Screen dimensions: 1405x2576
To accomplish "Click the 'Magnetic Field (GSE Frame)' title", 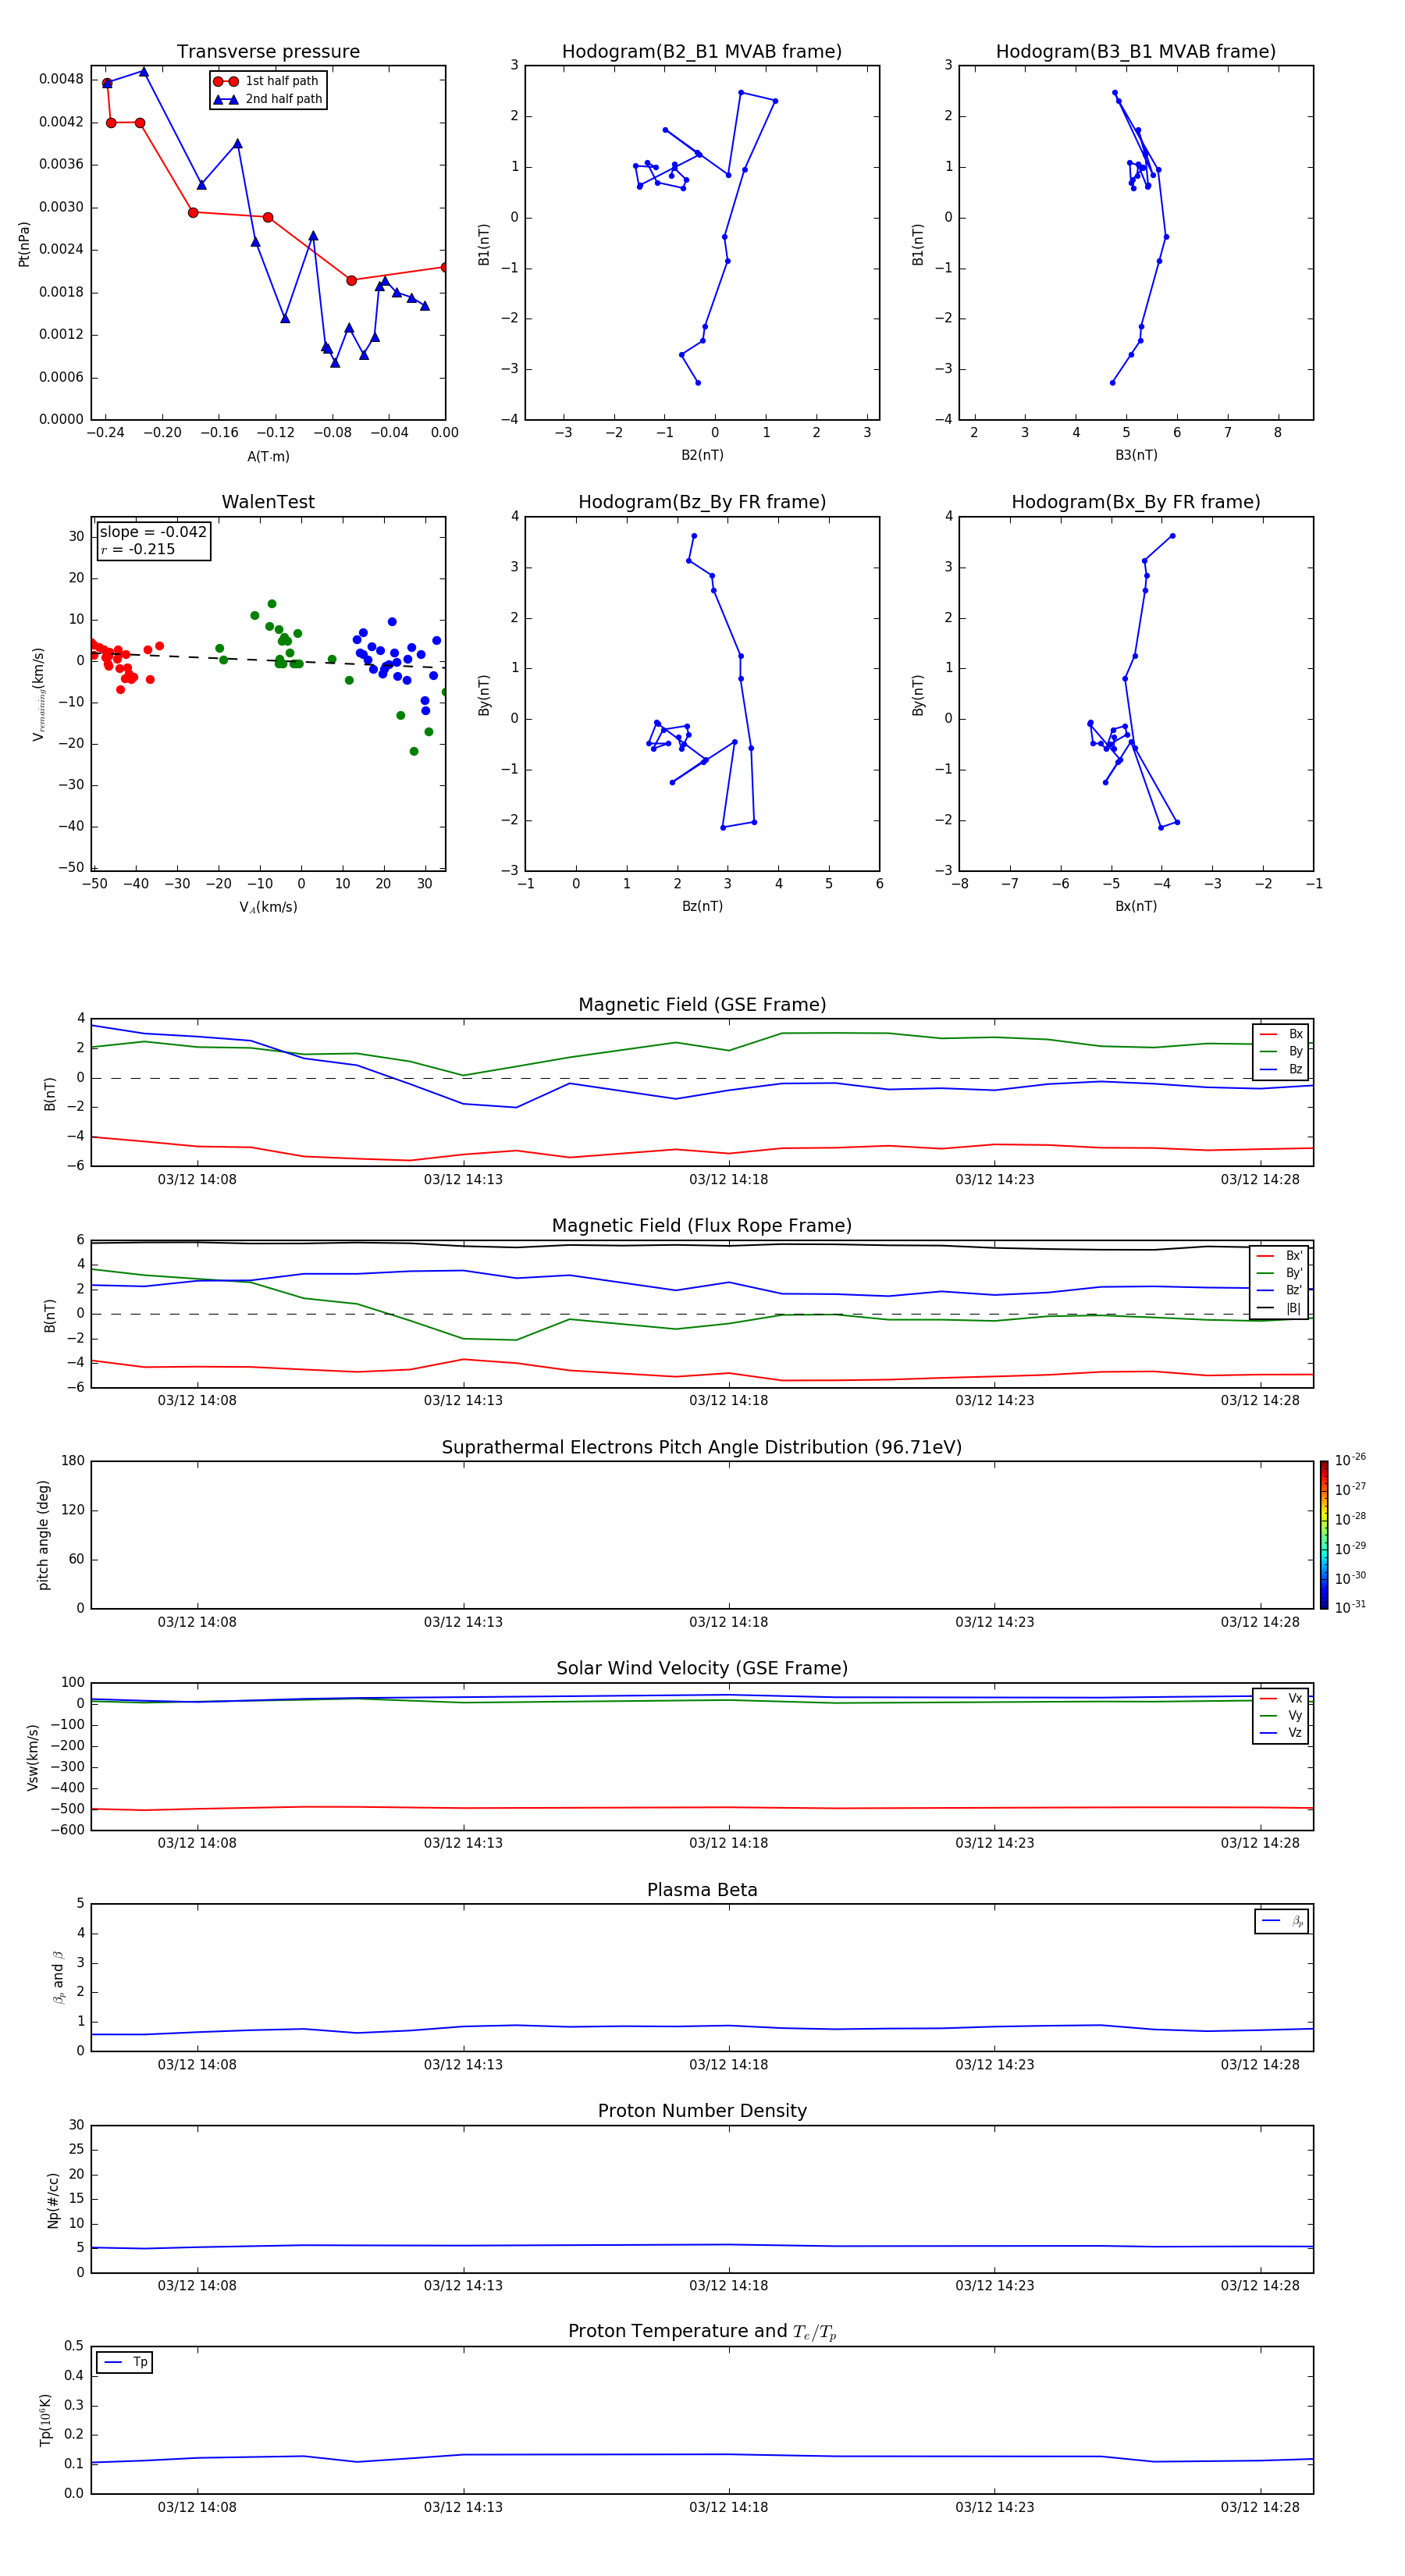I will pyautogui.click(x=702, y=1005).
